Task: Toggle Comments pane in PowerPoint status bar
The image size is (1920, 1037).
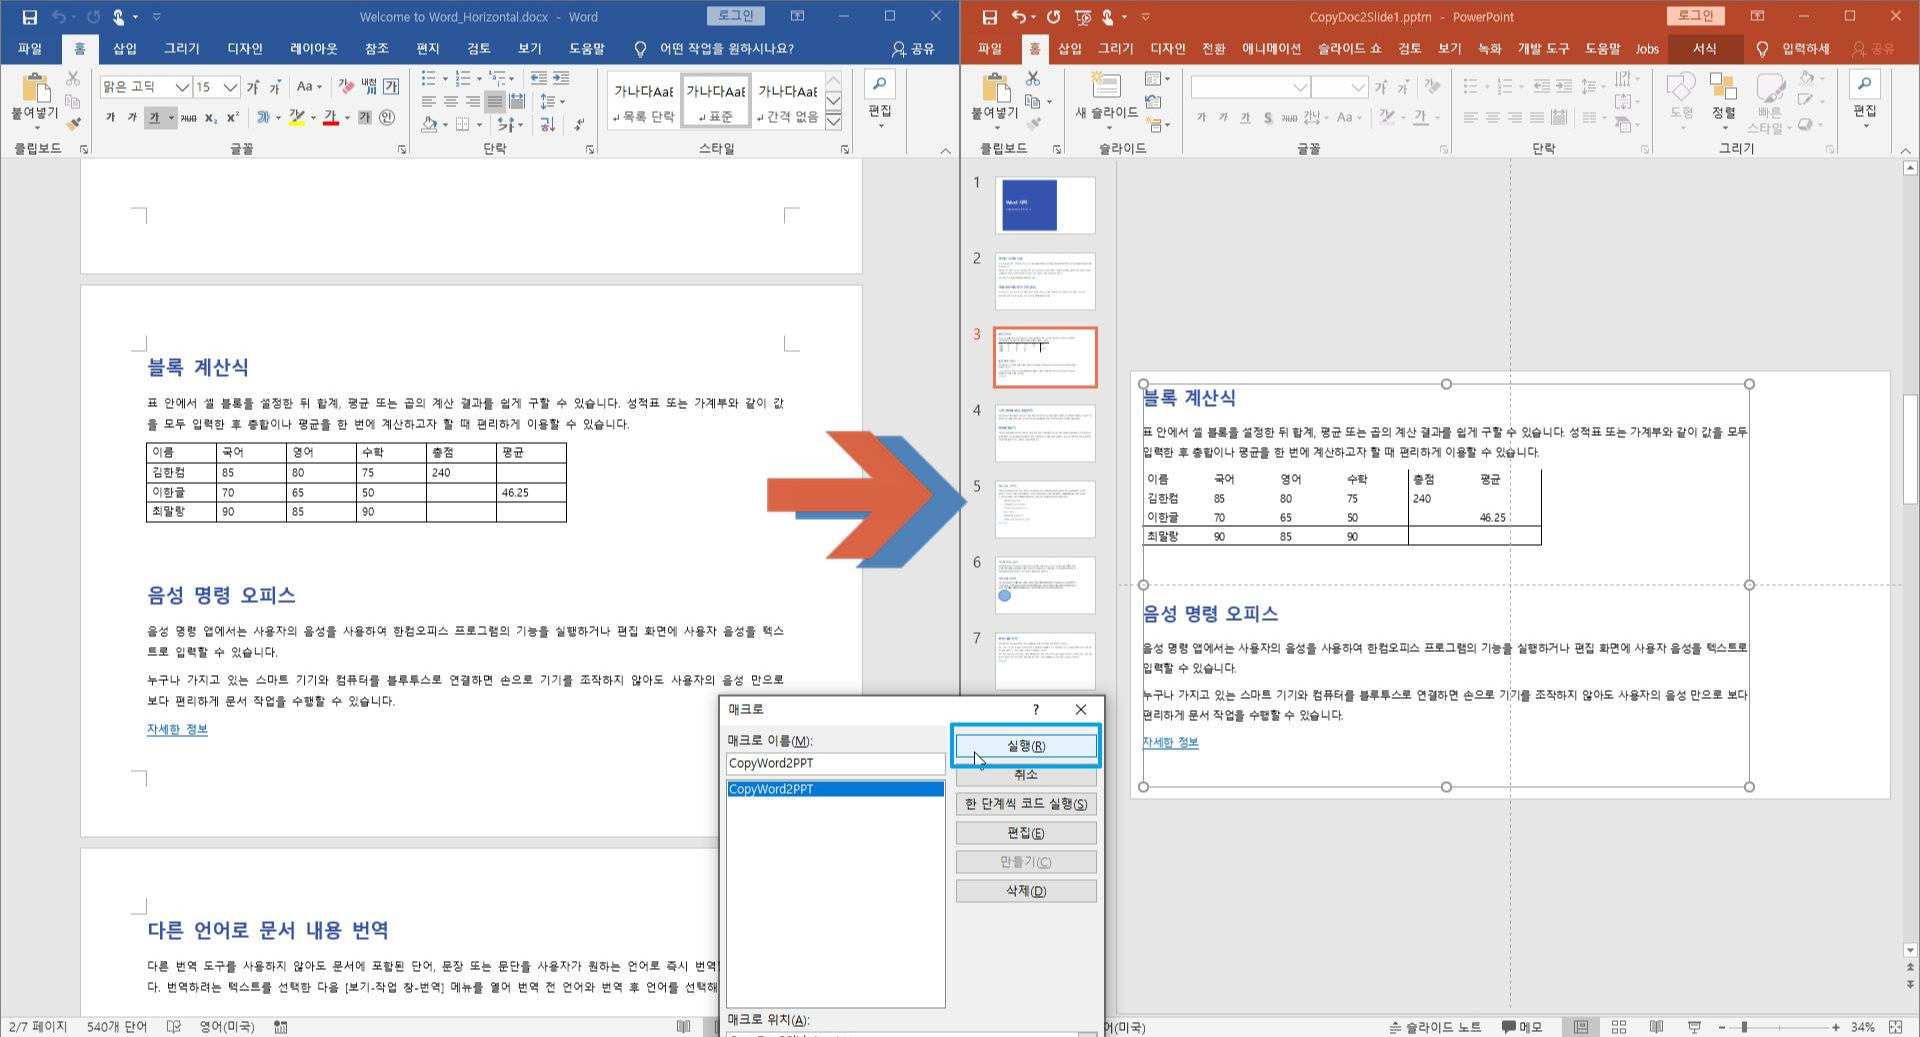Action: tap(1522, 1027)
